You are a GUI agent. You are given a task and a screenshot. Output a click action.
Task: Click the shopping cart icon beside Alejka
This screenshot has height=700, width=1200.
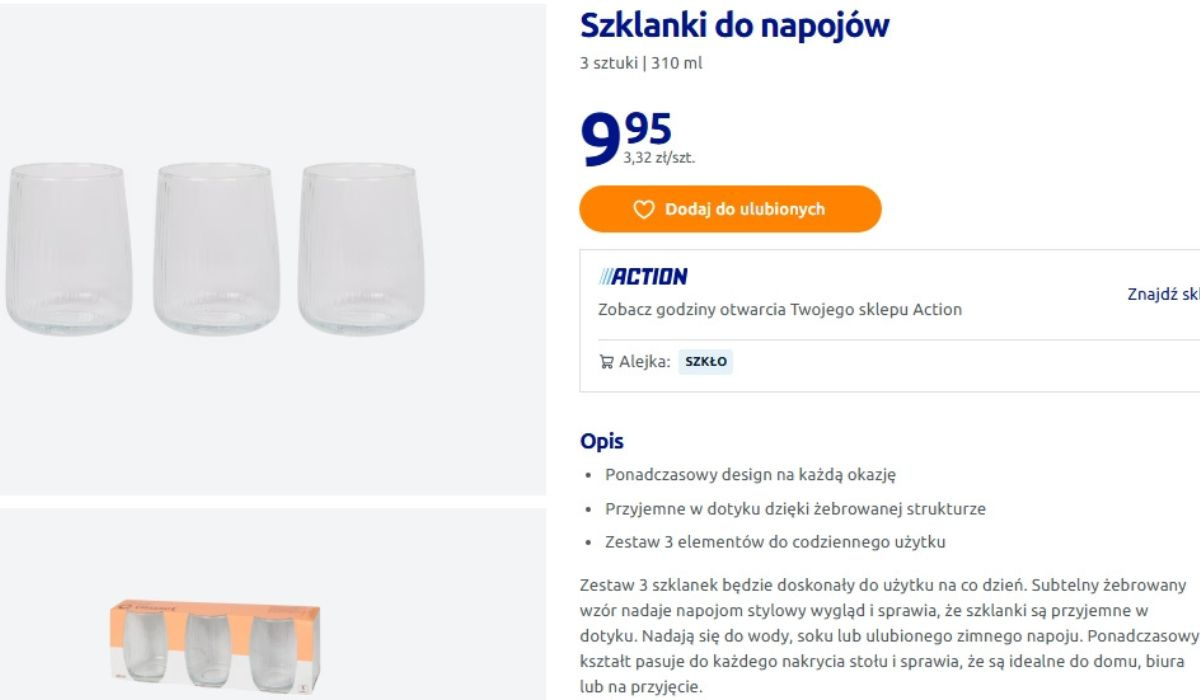click(x=606, y=362)
